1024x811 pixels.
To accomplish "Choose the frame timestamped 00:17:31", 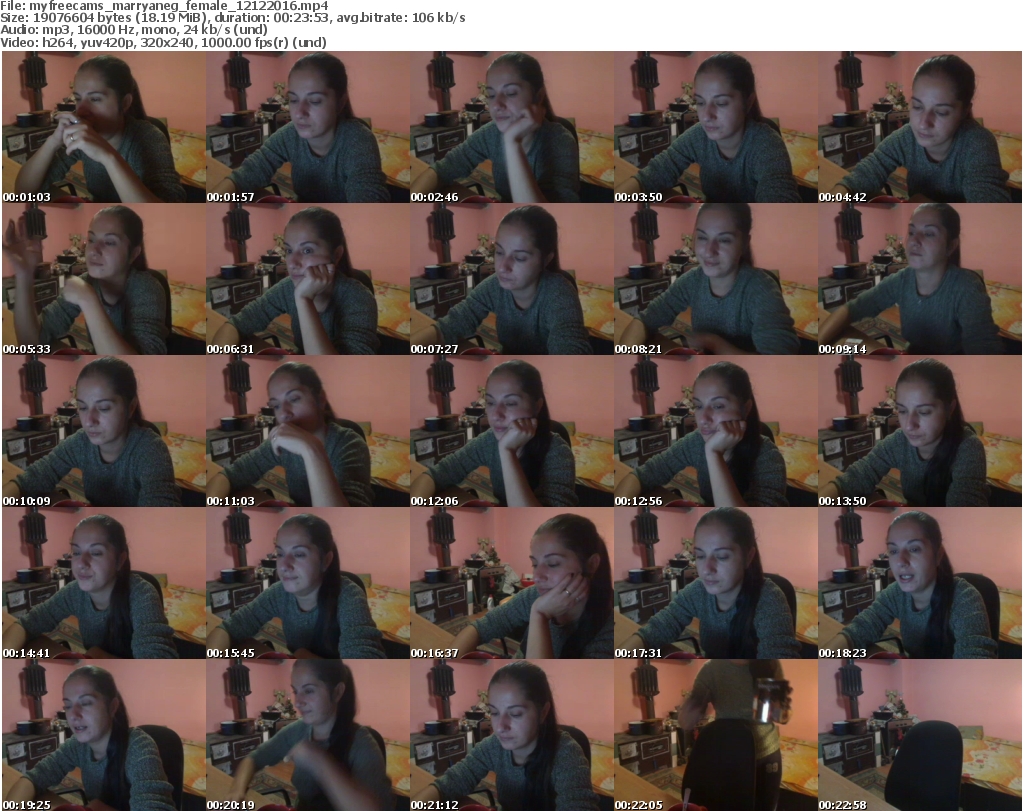I will click(716, 584).
